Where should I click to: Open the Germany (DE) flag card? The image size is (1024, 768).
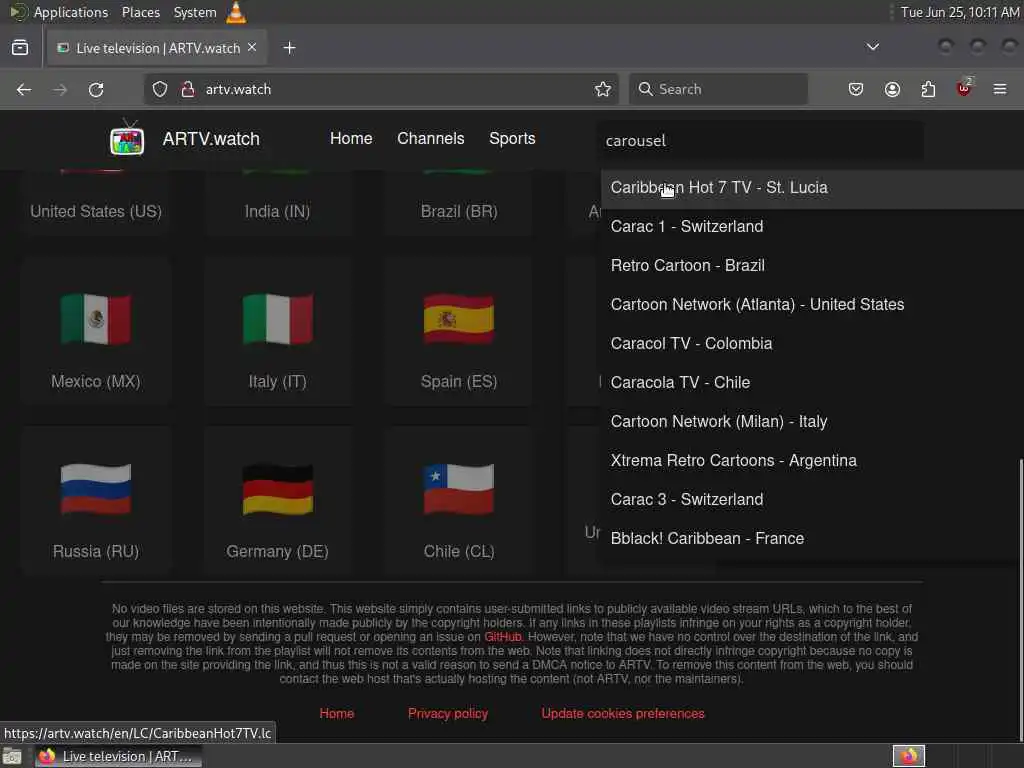point(278,502)
